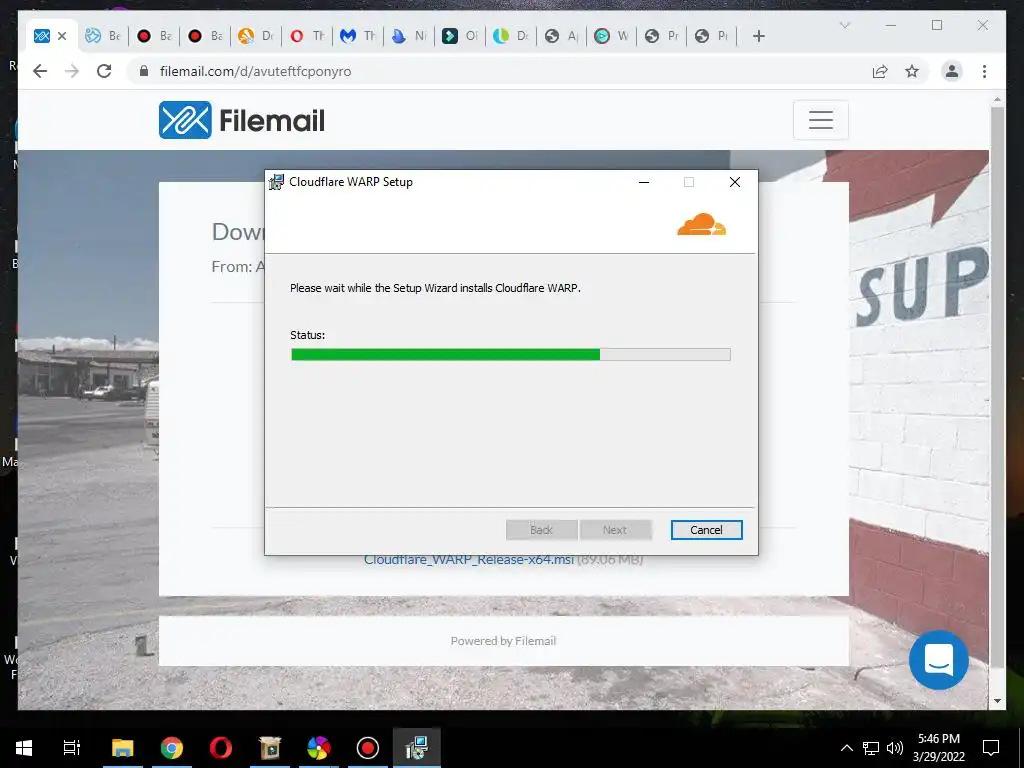Switch to the 'Aj' tab
The image size is (1024, 768).
pos(562,36)
